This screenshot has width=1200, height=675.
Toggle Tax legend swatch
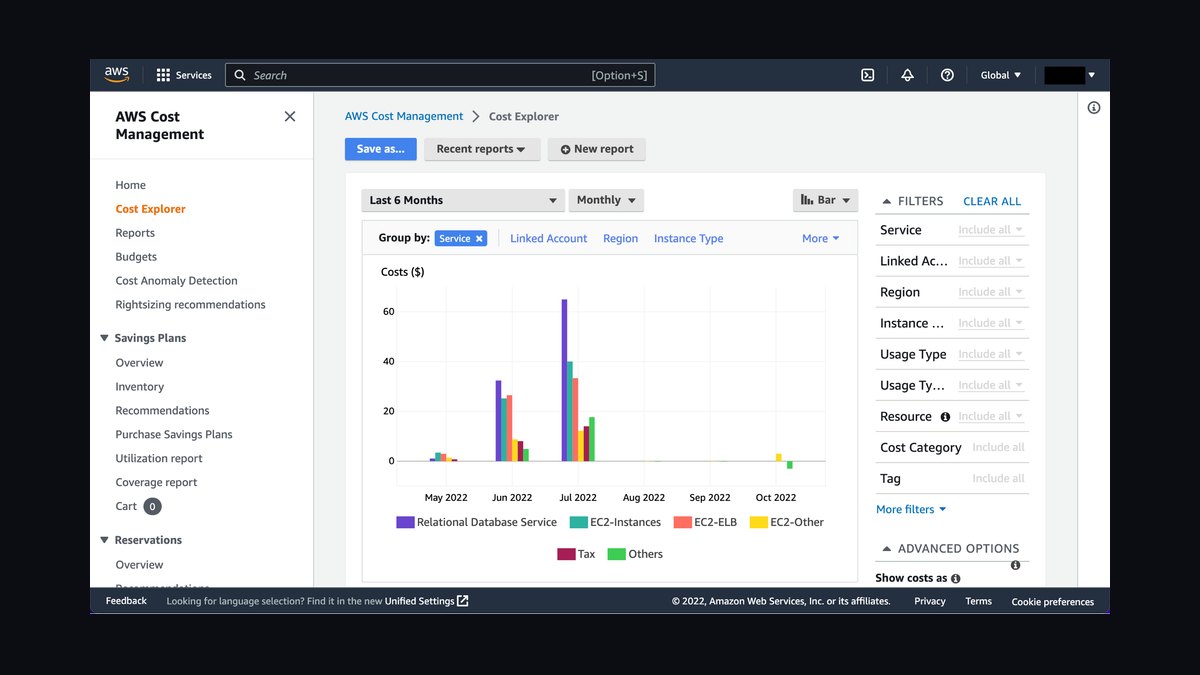566,554
